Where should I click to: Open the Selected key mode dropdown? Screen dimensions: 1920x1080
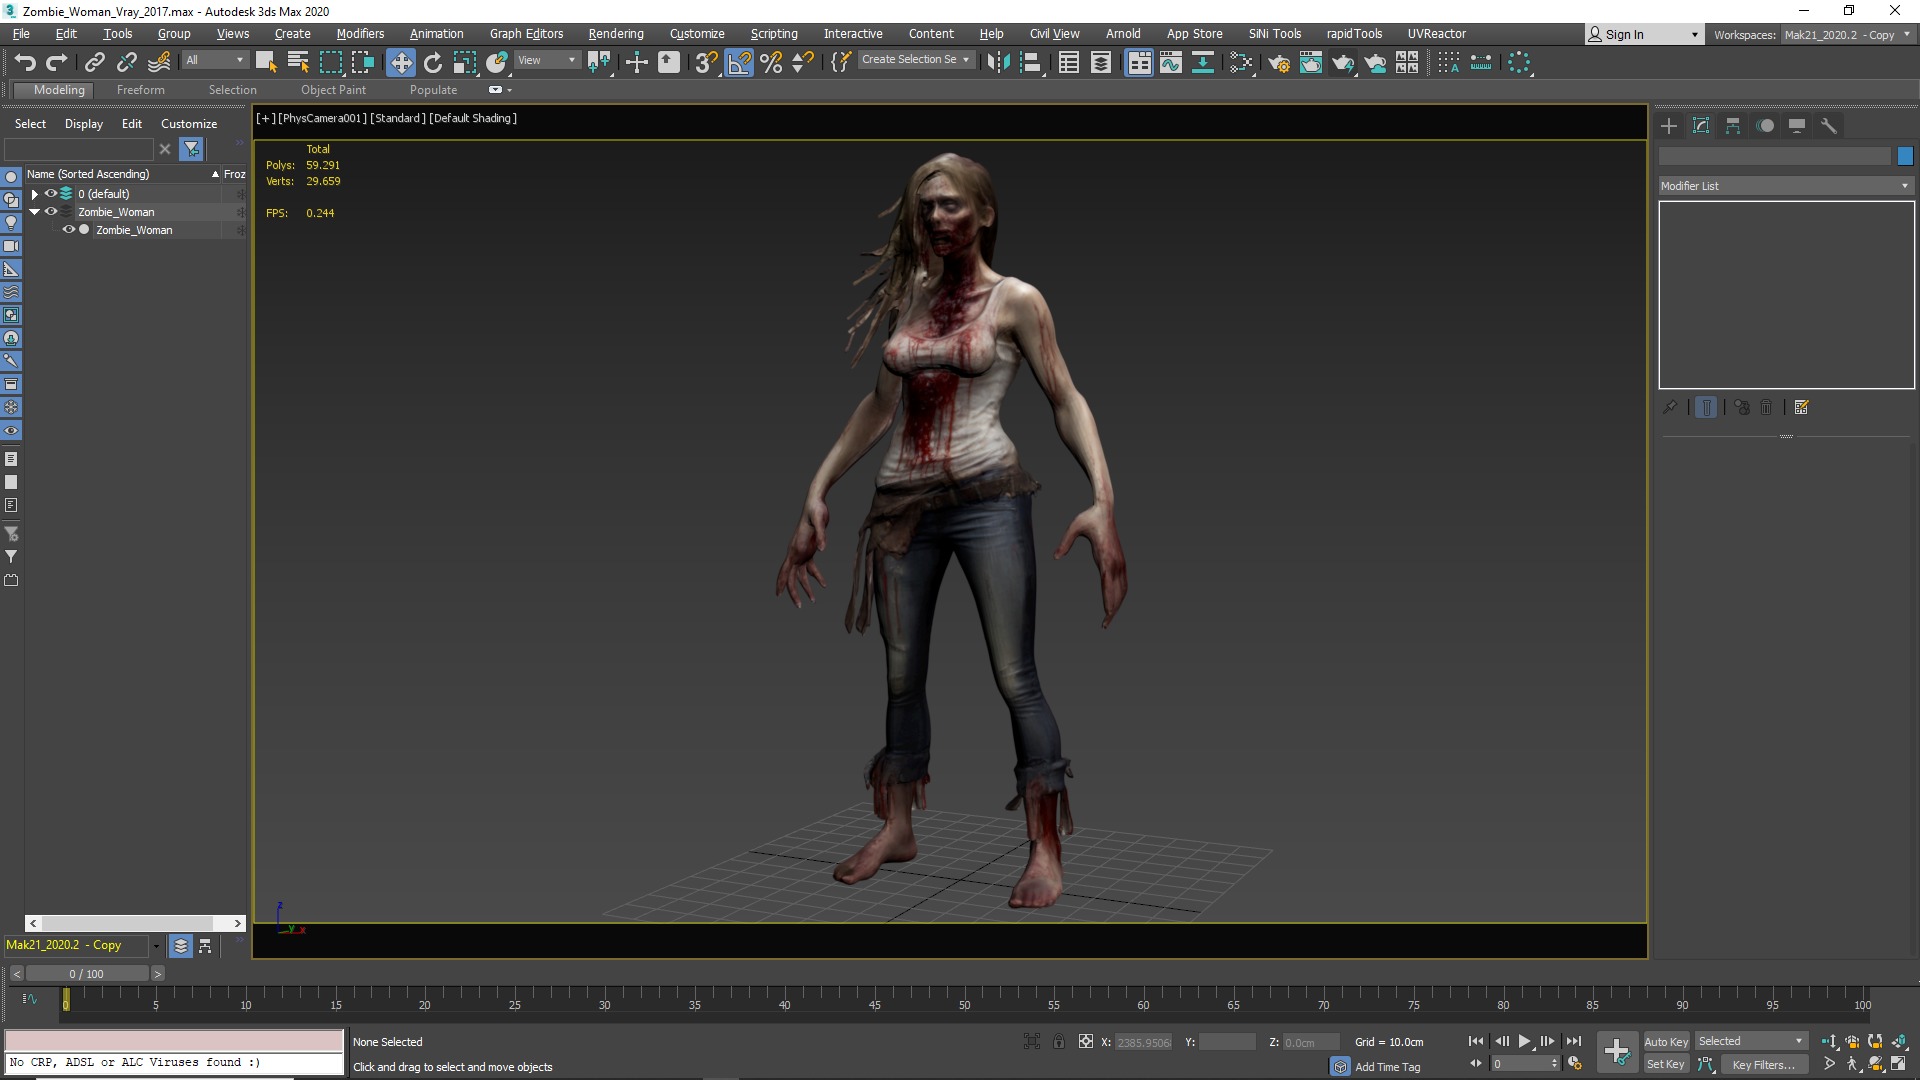point(1751,1042)
